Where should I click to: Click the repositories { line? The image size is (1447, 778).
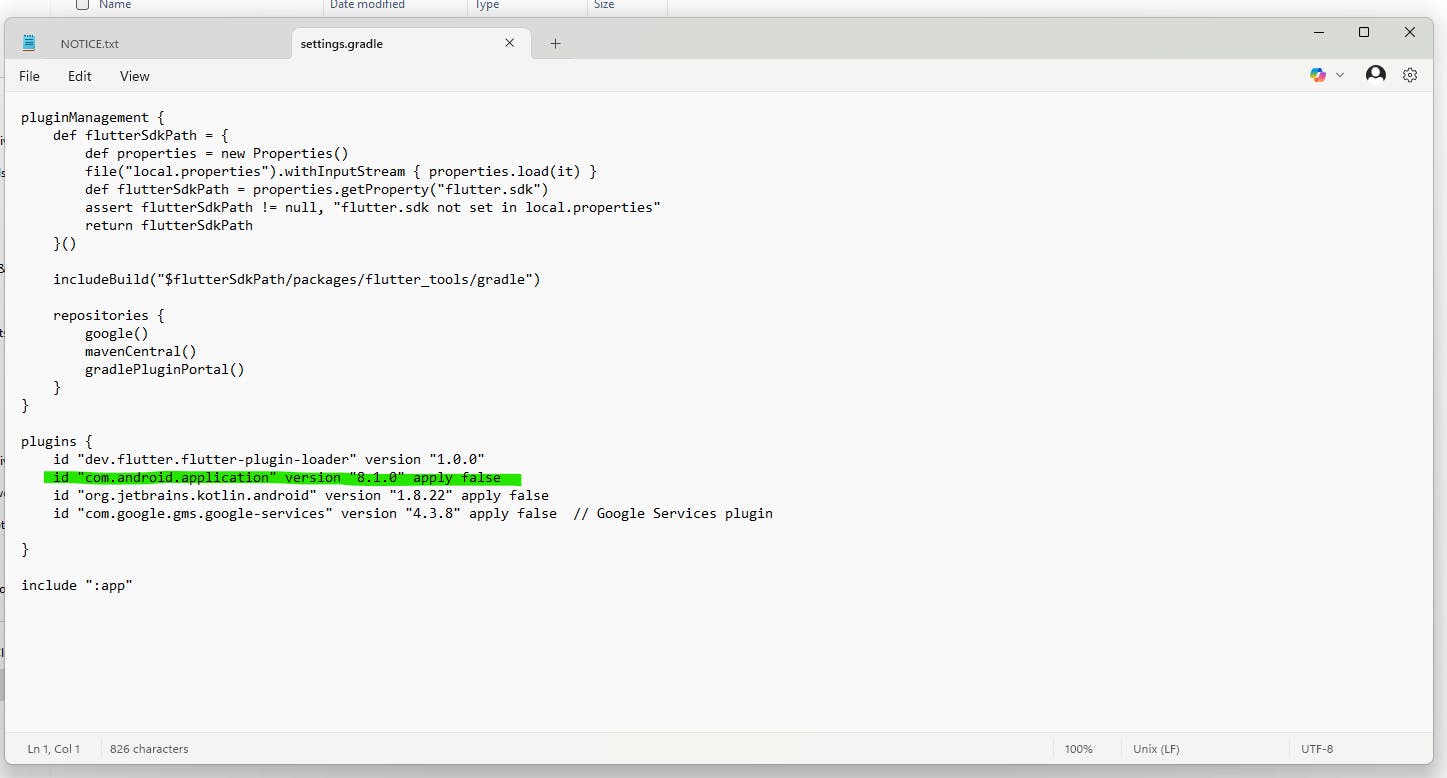(x=109, y=315)
